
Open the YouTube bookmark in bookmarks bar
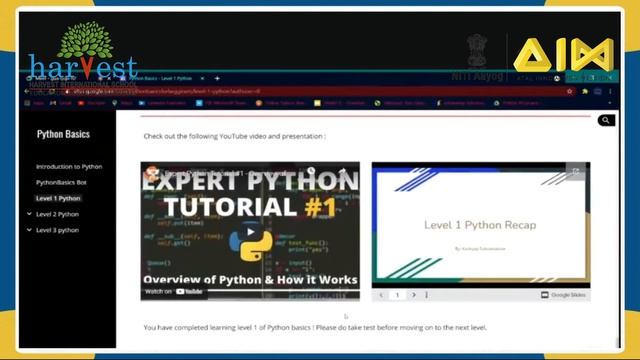(x=92, y=103)
